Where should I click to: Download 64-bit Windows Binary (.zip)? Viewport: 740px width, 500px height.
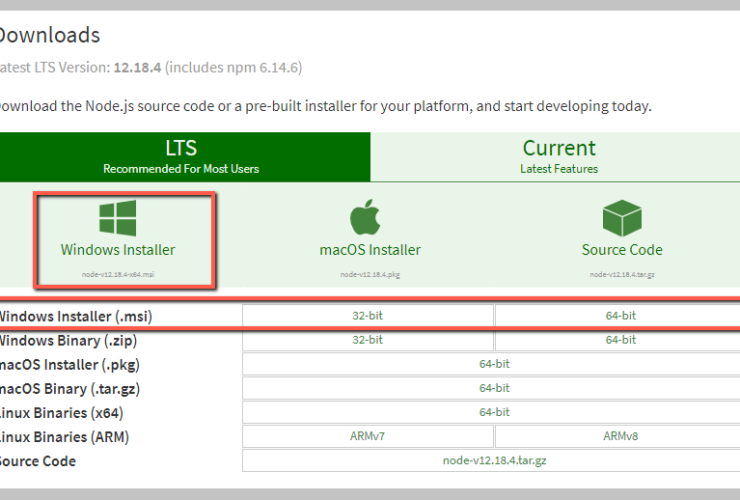(620, 340)
